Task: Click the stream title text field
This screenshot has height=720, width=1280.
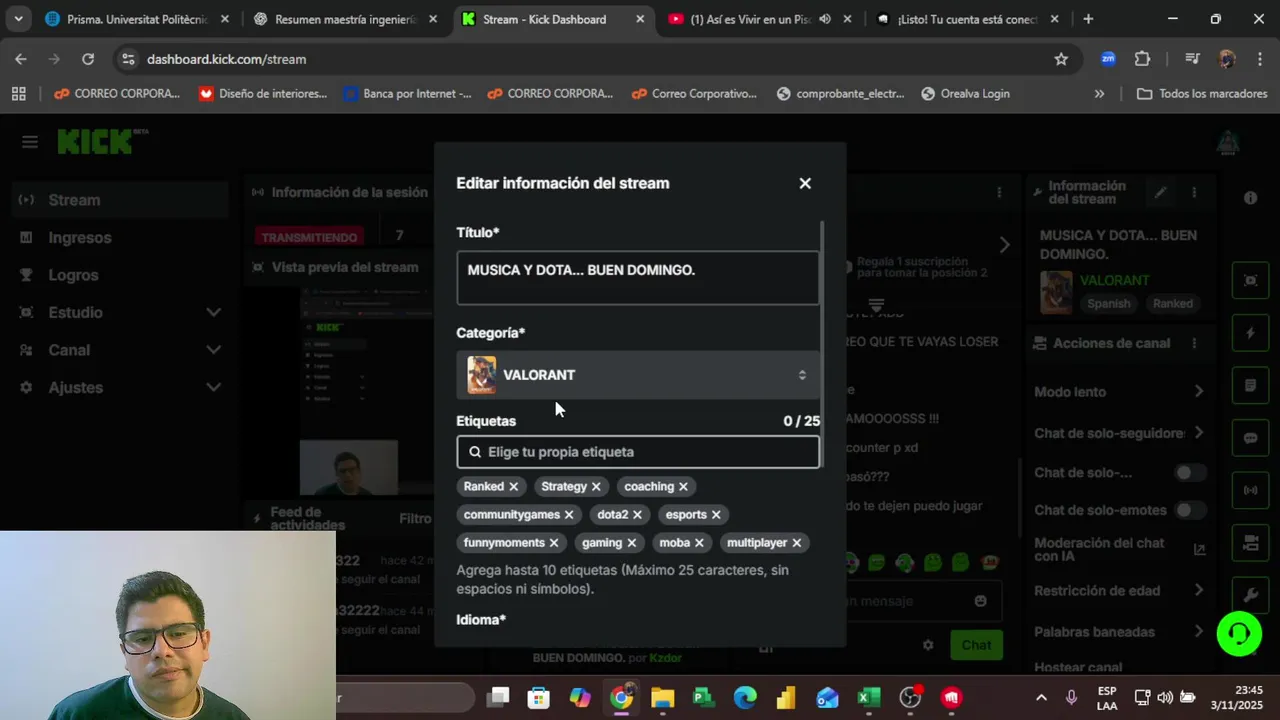Action: (638, 277)
